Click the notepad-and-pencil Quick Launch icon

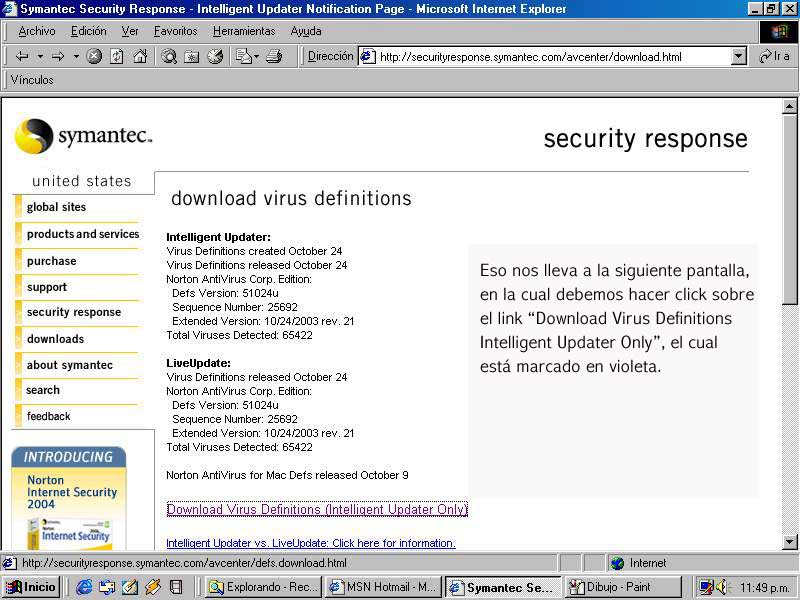(130, 587)
